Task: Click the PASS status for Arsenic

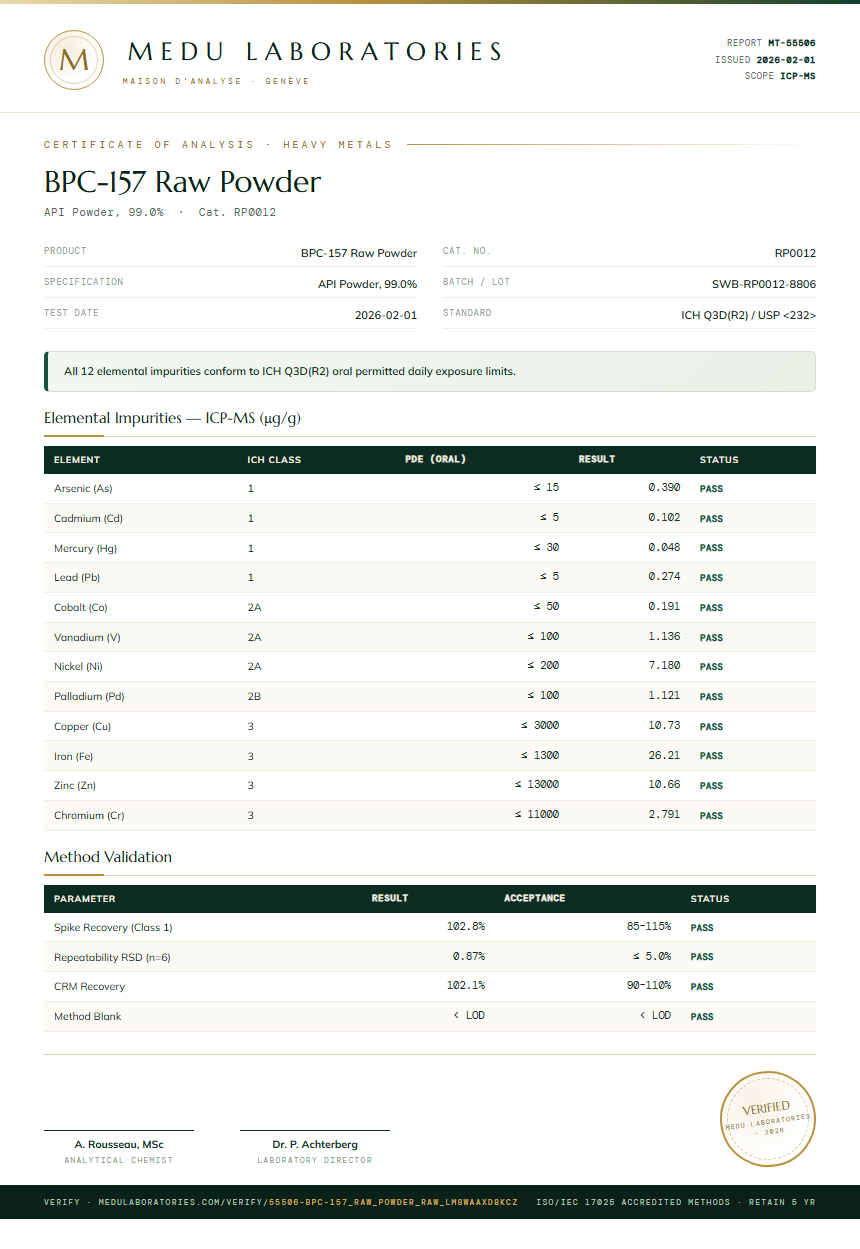Action: [711, 489]
